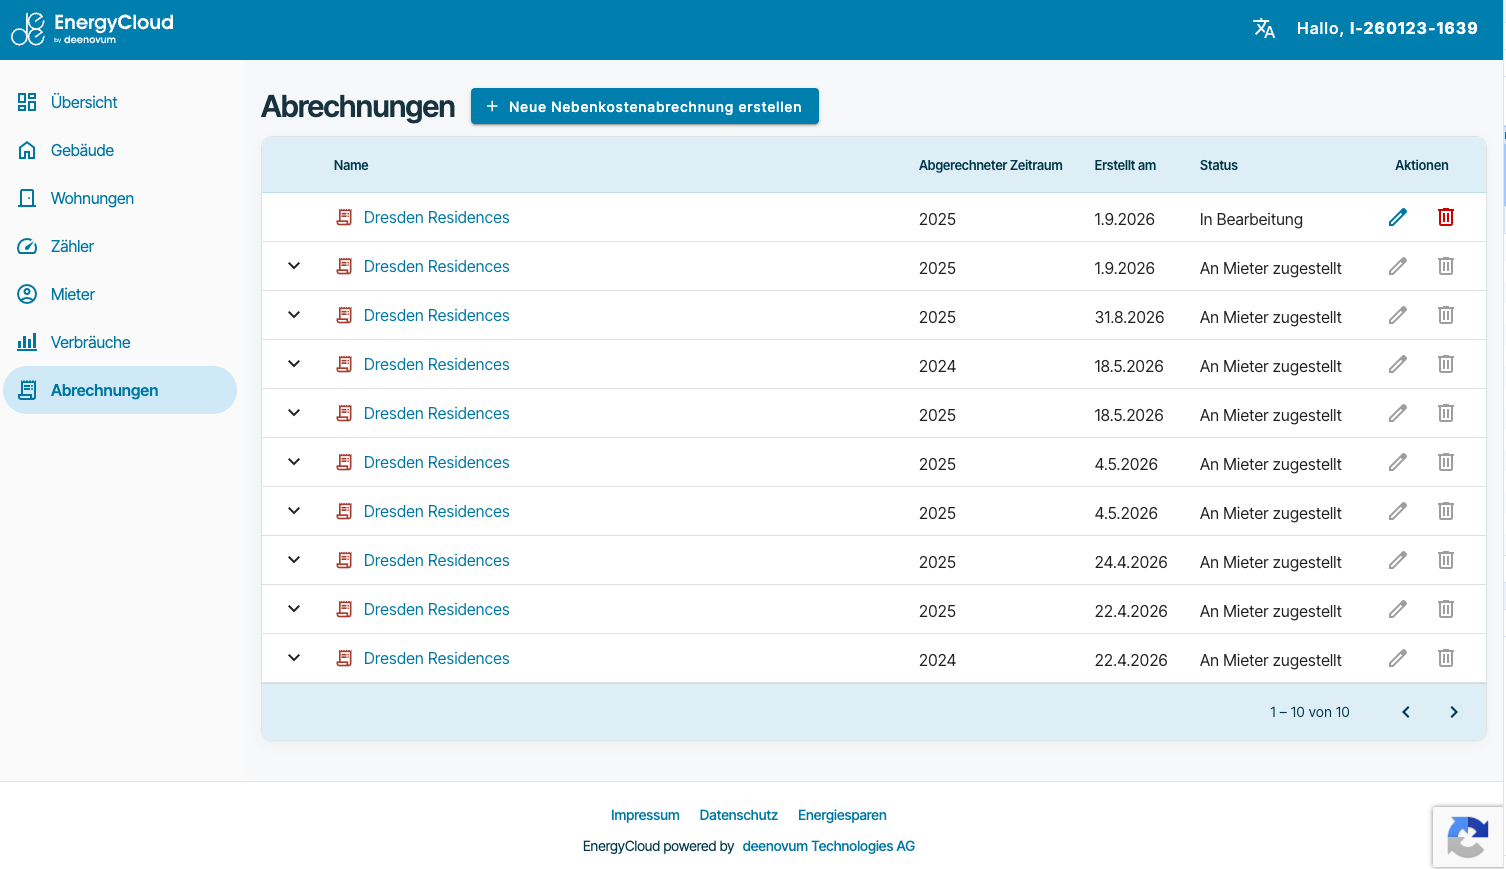Open Wohnungen section

coord(120,198)
